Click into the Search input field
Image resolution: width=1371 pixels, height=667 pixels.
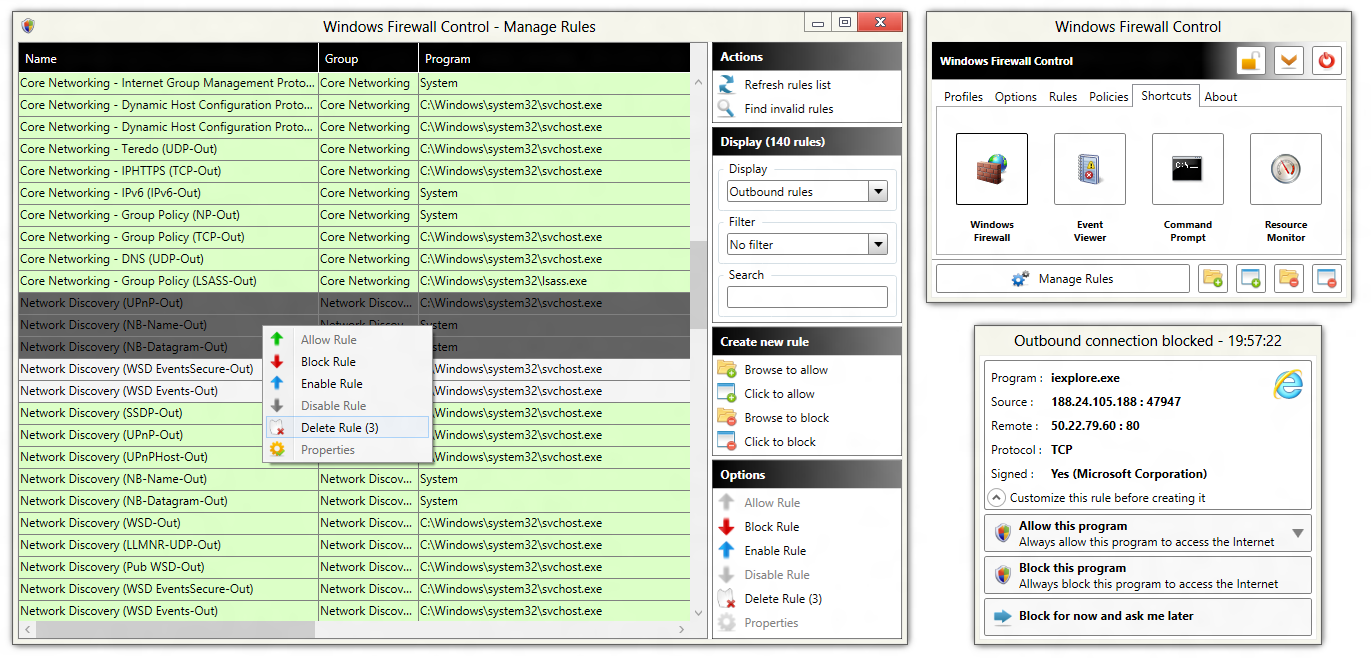[x=807, y=297]
